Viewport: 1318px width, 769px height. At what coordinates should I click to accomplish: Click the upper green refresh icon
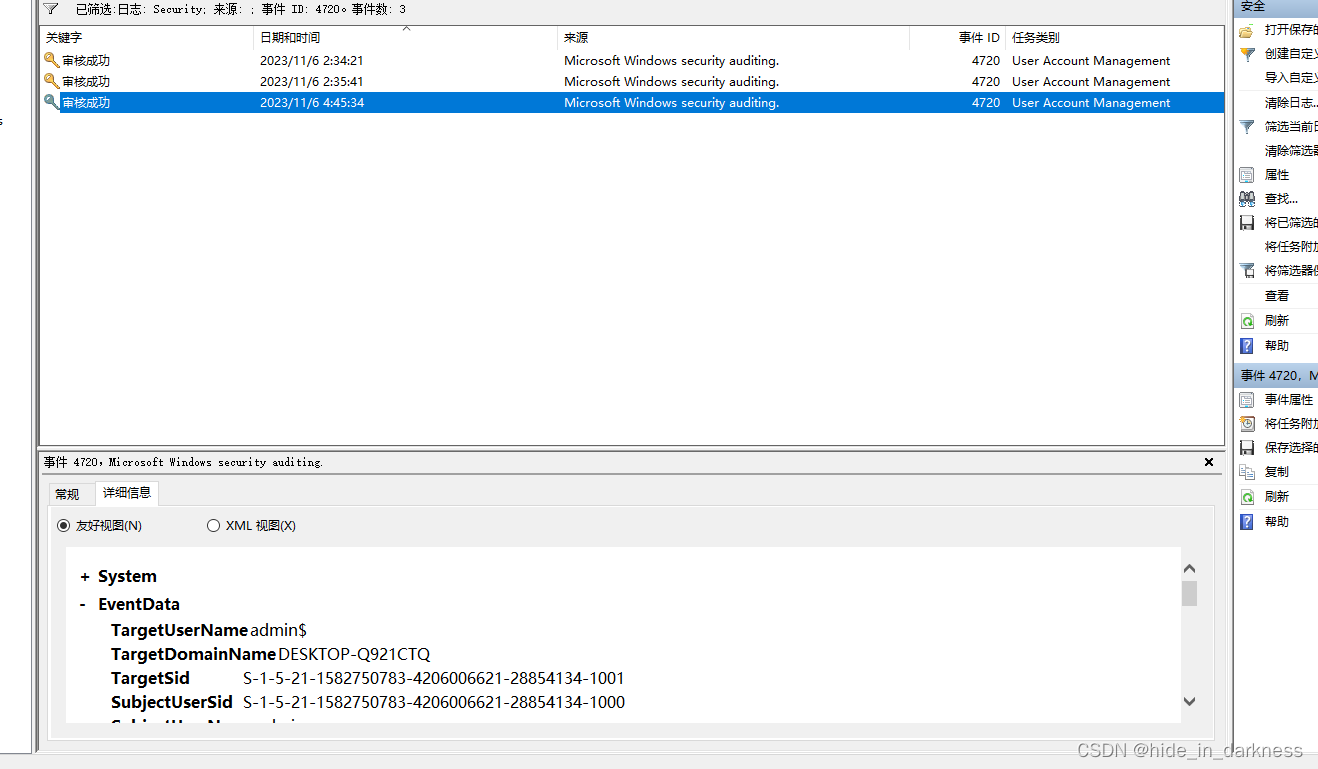pos(1246,321)
